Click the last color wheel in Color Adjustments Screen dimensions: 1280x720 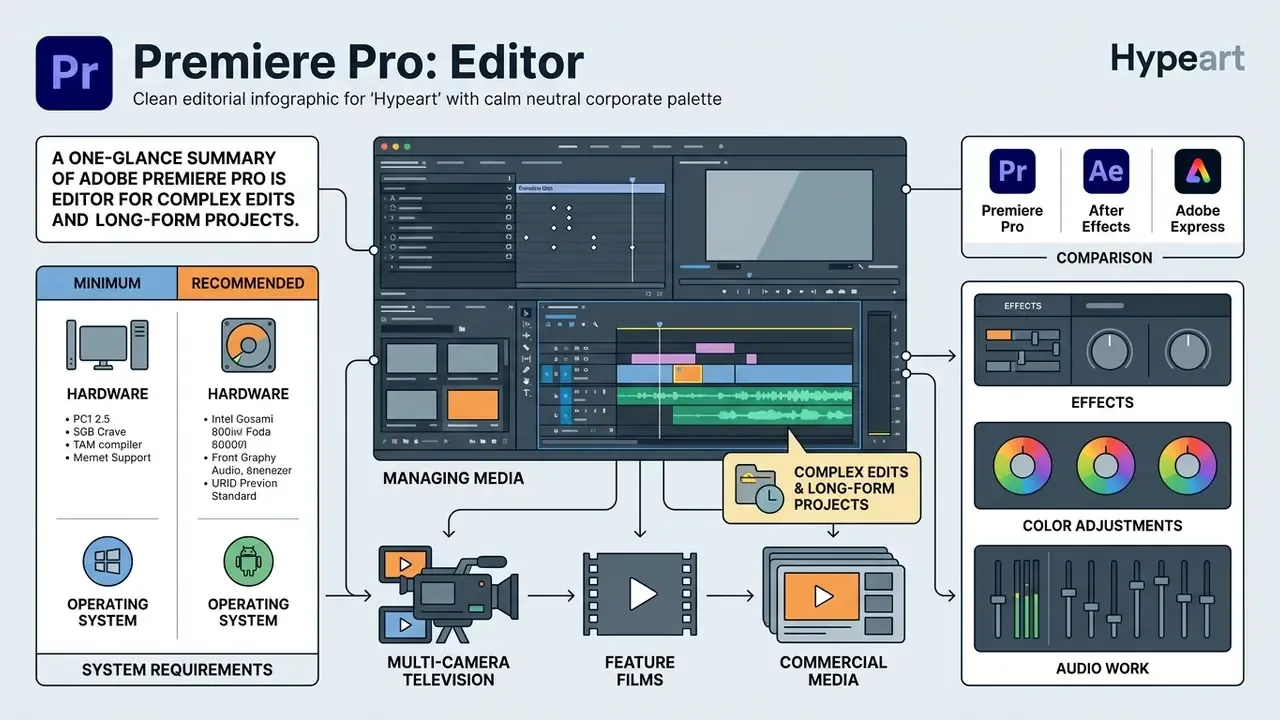[x=1187, y=466]
